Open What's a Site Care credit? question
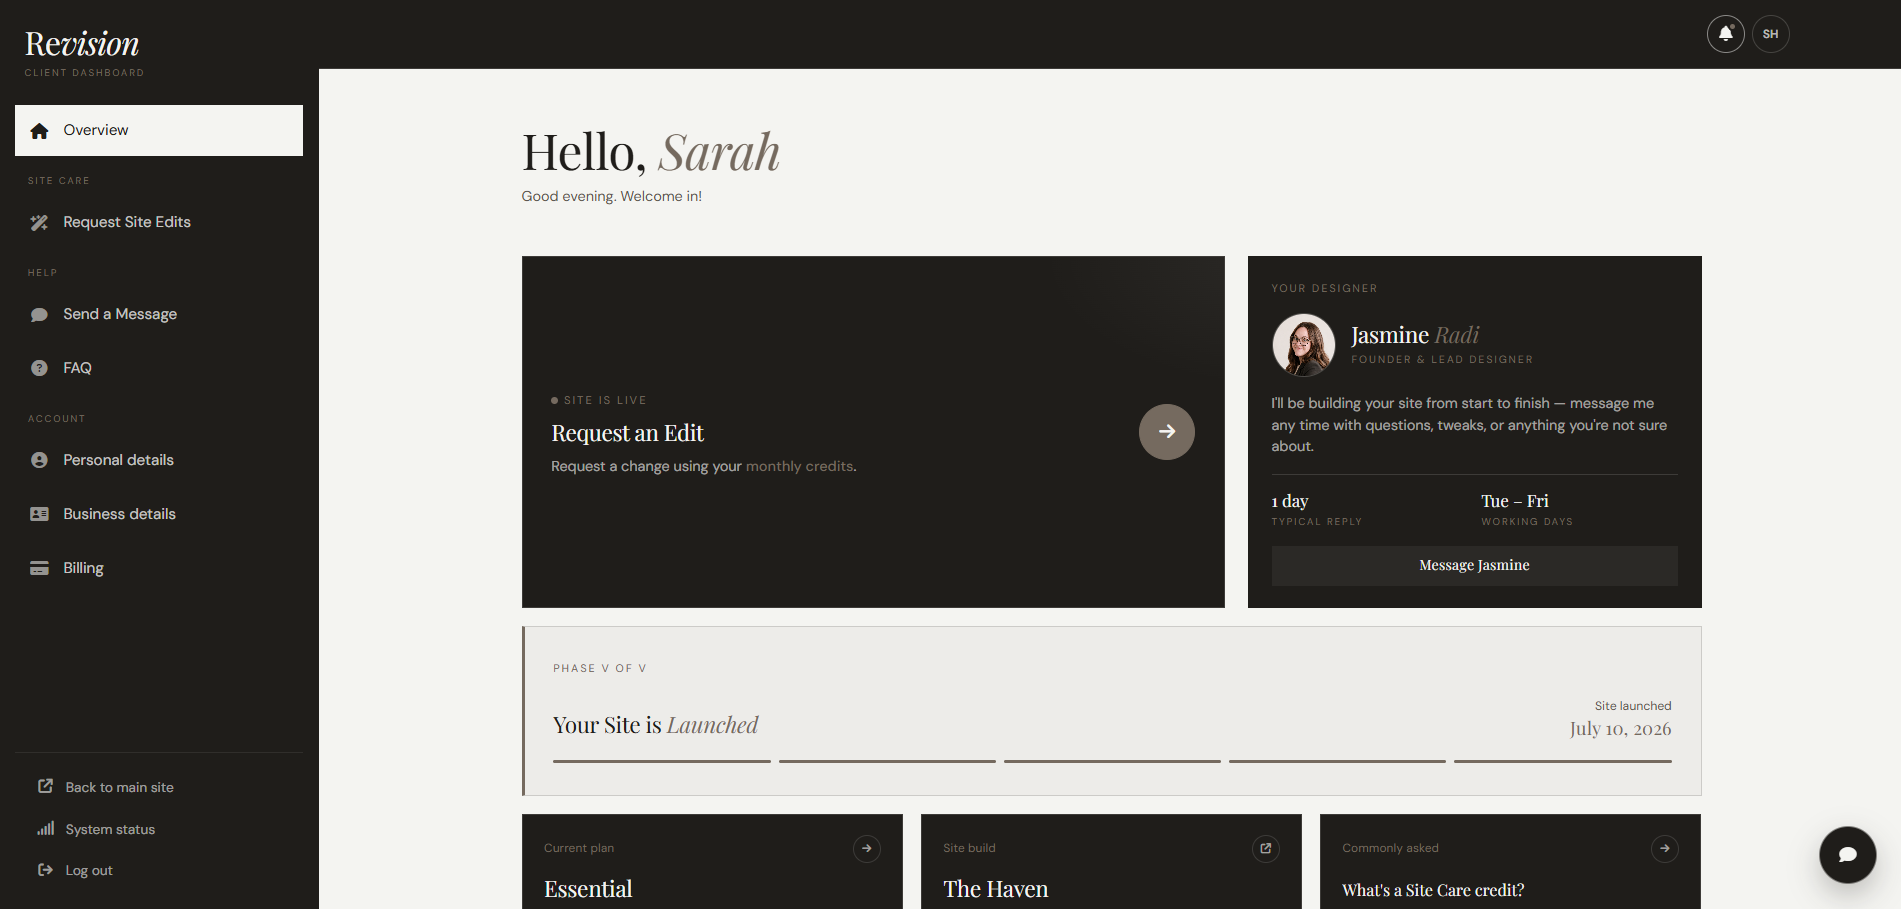This screenshot has height=909, width=1901. click(1433, 890)
